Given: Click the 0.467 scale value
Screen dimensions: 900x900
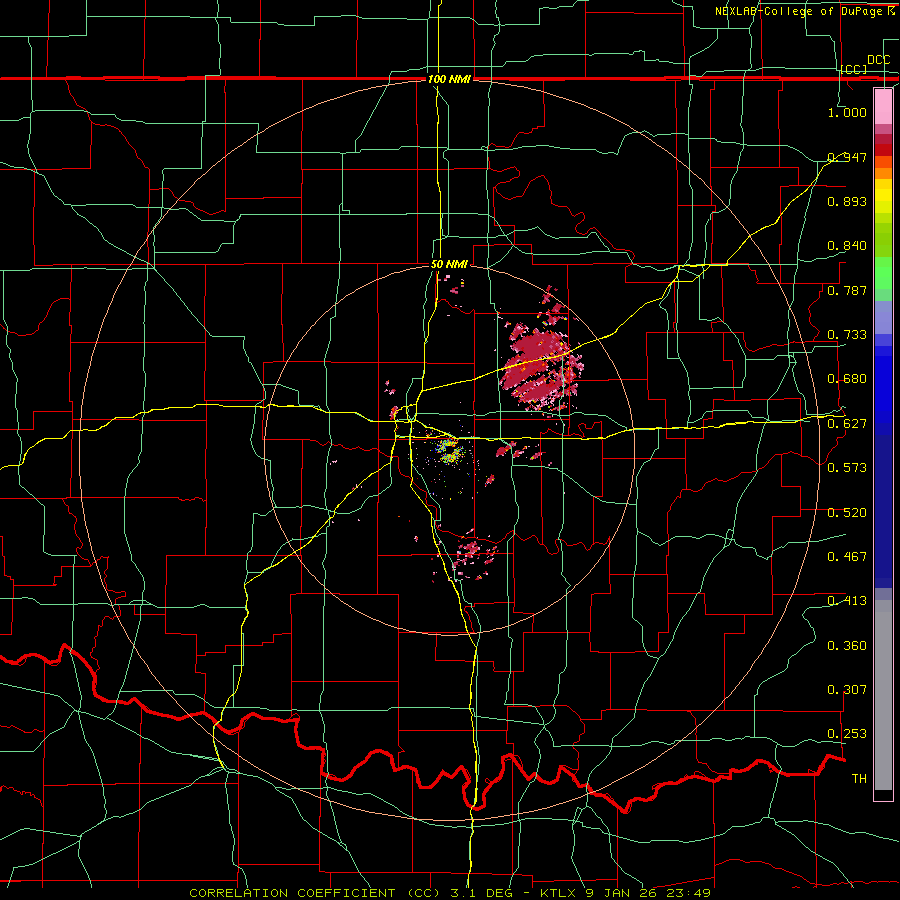Looking at the screenshot, I should pyautogui.click(x=847, y=557).
